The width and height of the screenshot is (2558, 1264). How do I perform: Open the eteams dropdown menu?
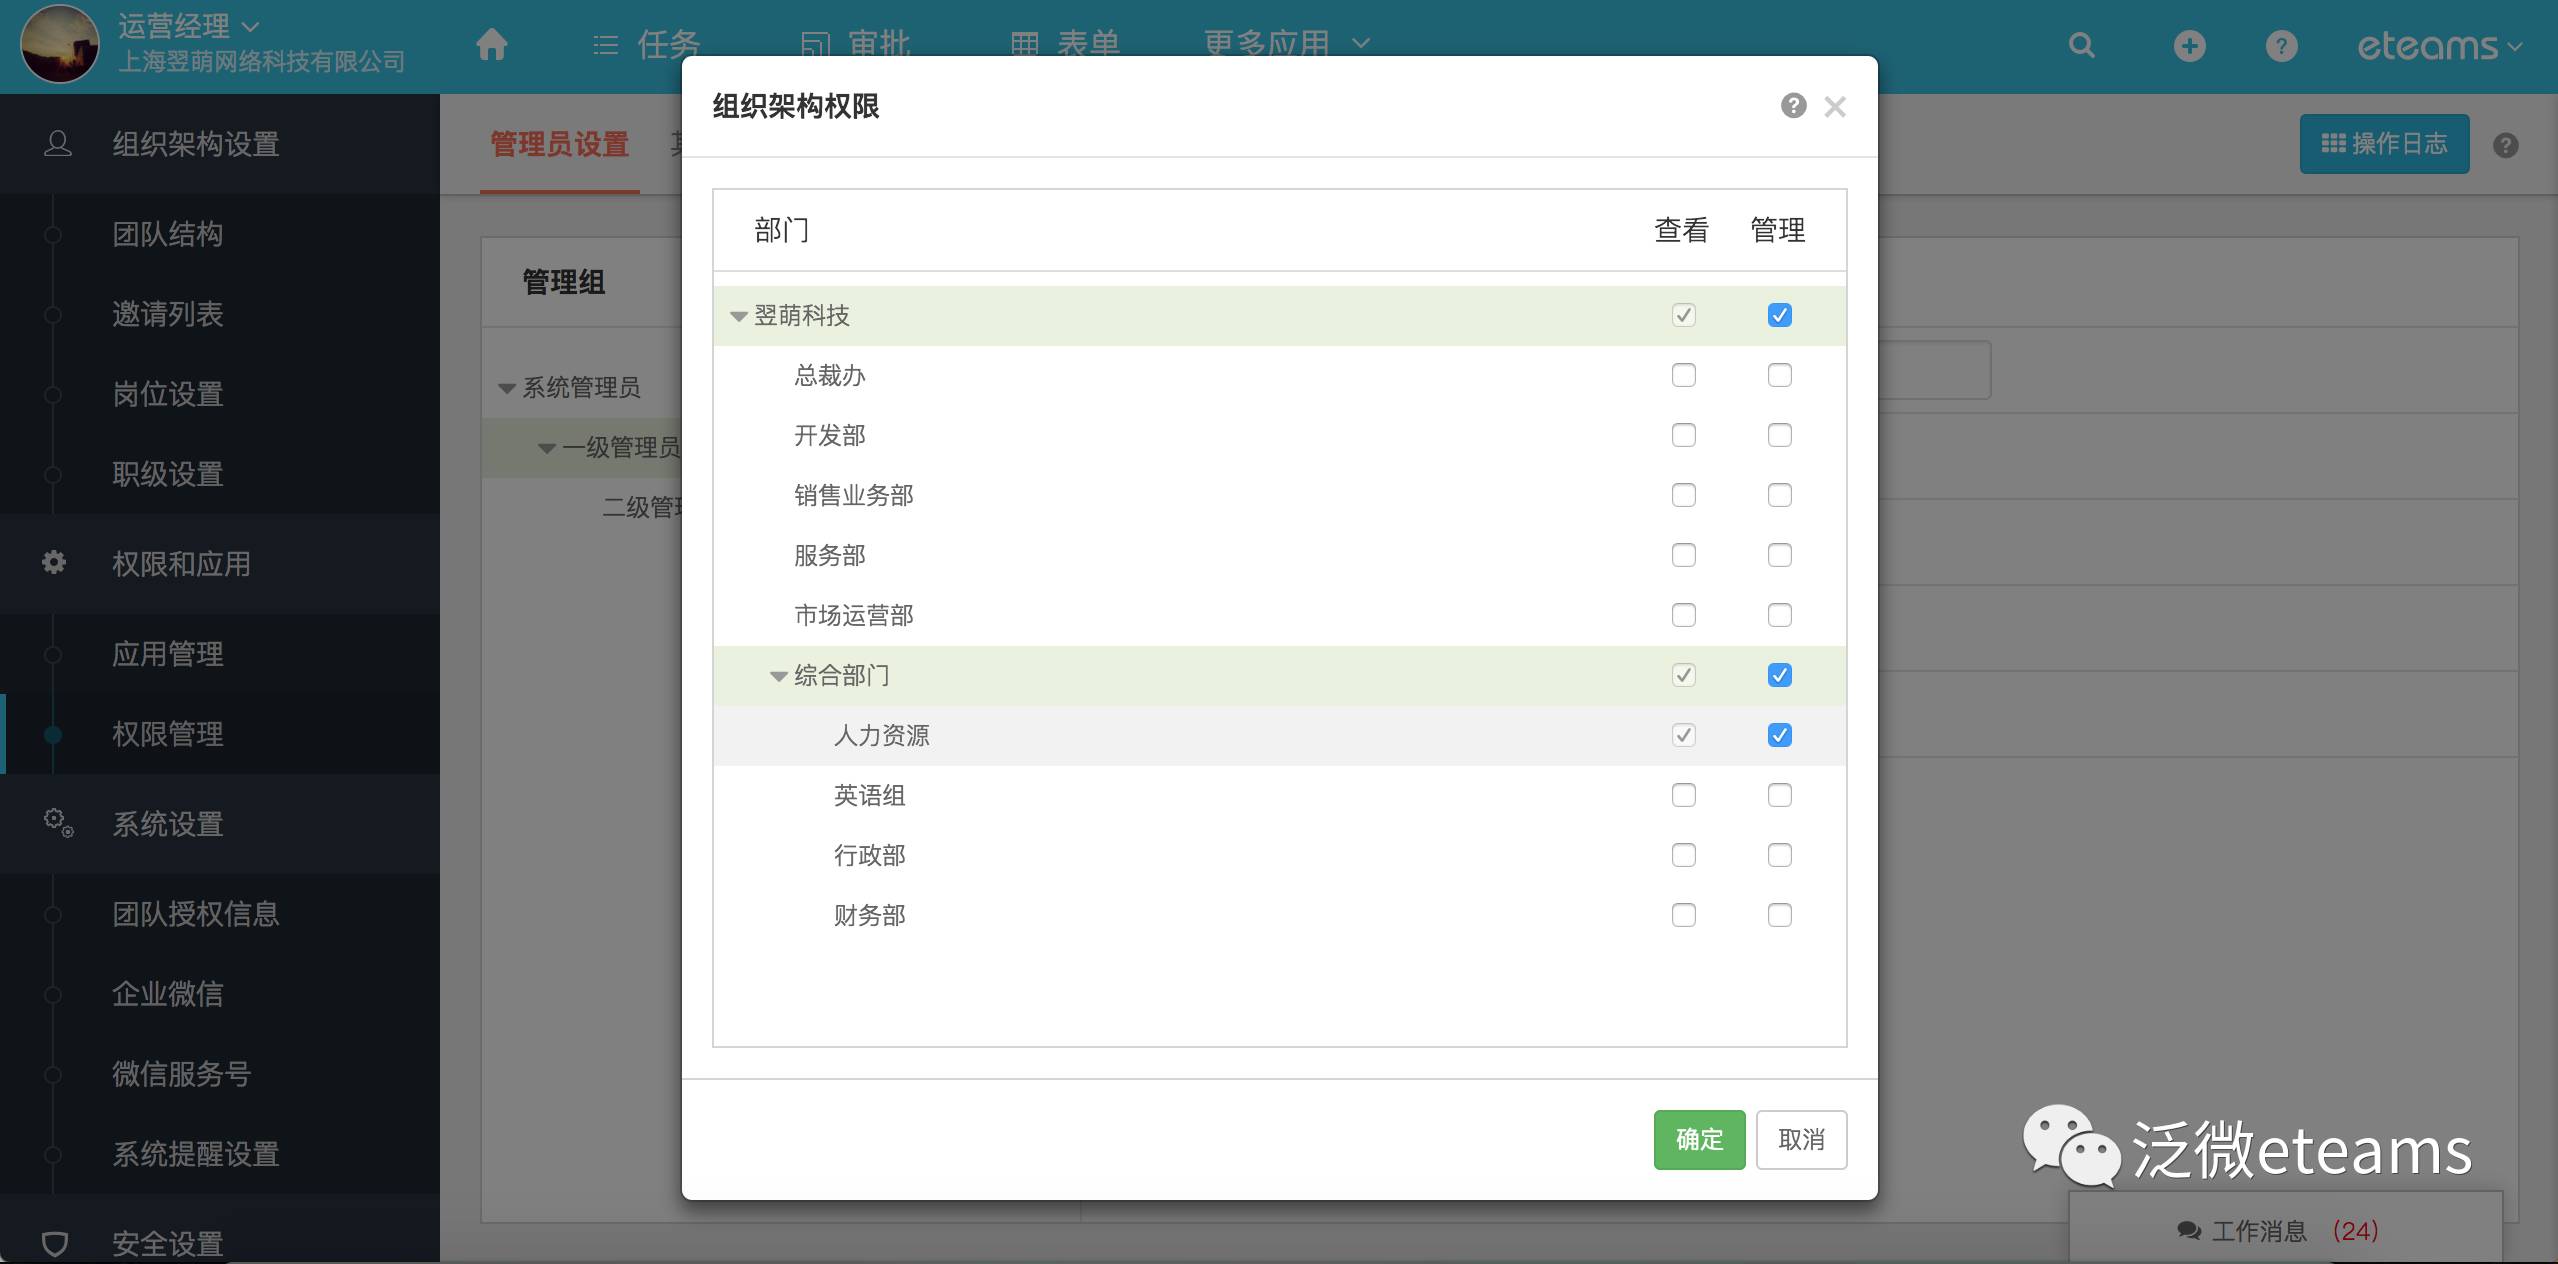tap(2438, 46)
